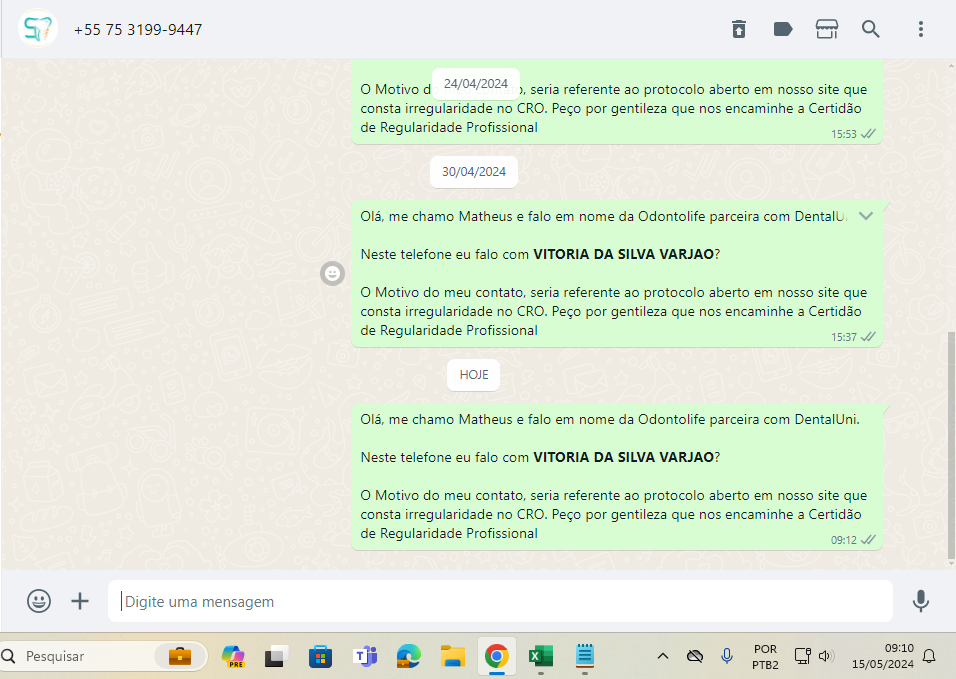The width and height of the screenshot is (956, 679).
Task: Open the clock showing 09:10 15/05/2024
Action: (882, 656)
